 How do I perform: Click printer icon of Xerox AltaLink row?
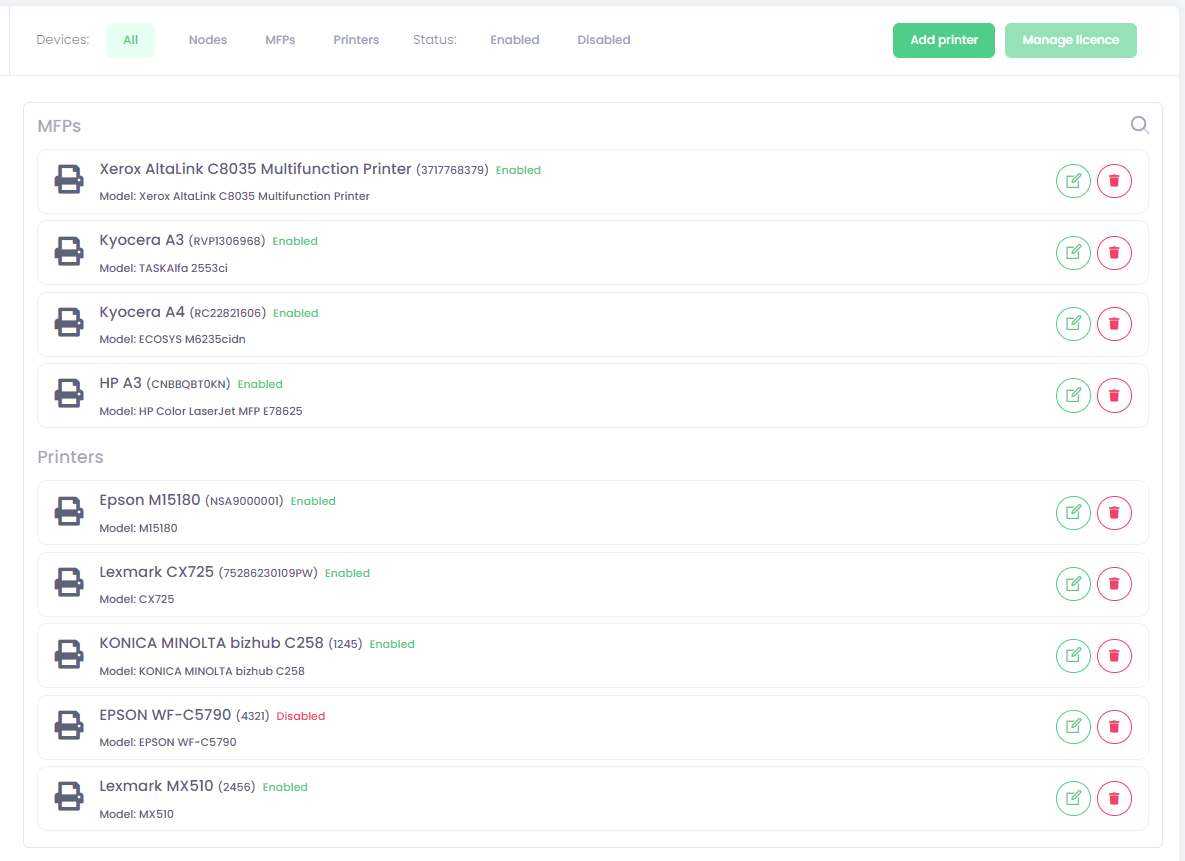[69, 180]
